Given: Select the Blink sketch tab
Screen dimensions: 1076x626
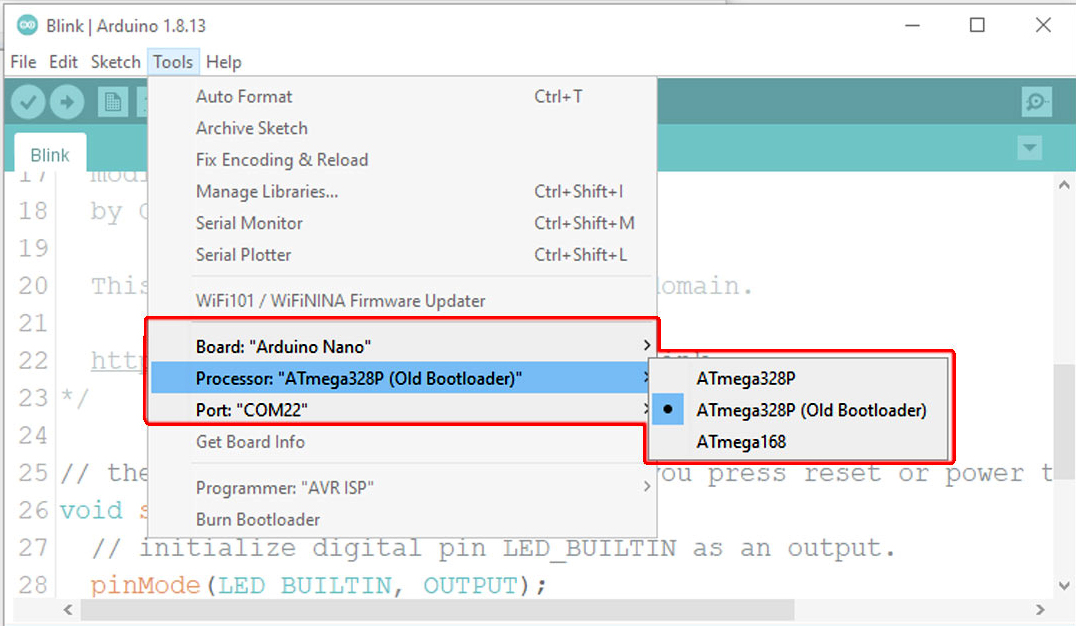Looking at the screenshot, I should coord(50,155).
